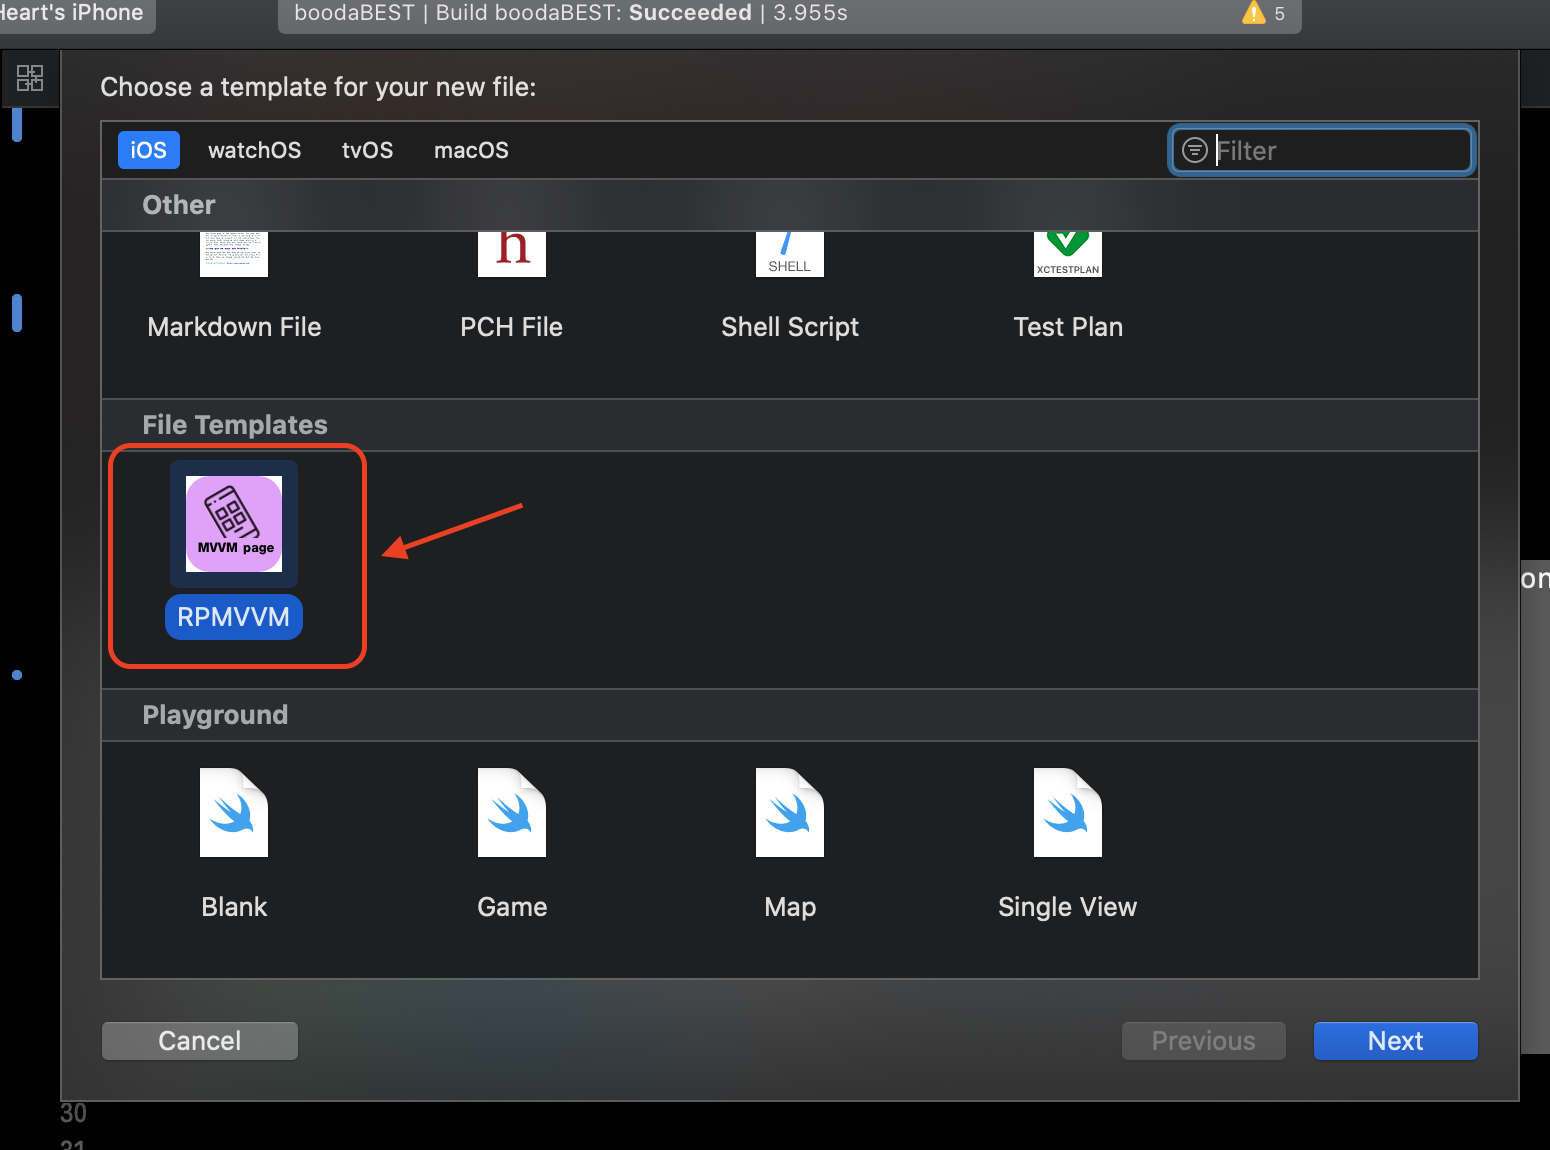Click the Previous button

(1204, 1041)
